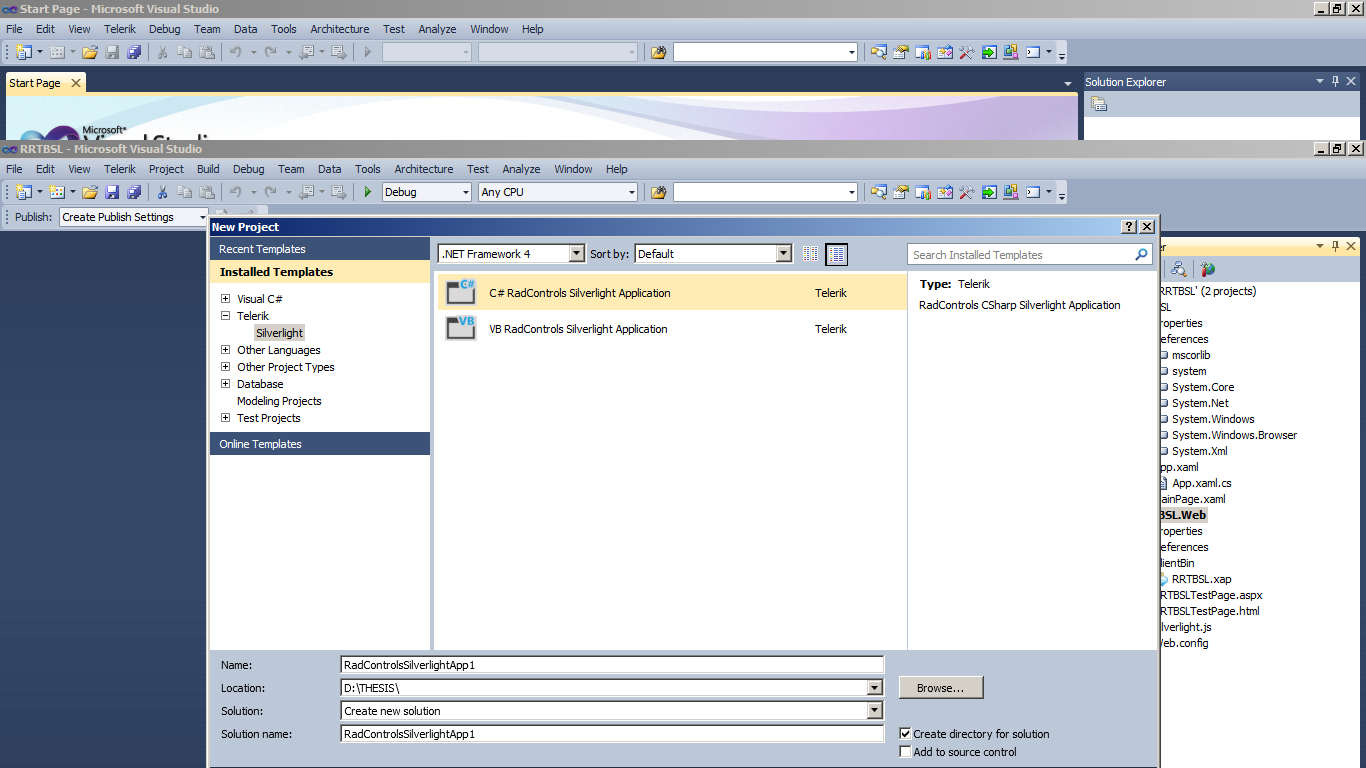Screen dimensions: 1366x768
Task: Open the Location D:\THESIS\ dropdown arrow
Action: [x=875, y=688]
